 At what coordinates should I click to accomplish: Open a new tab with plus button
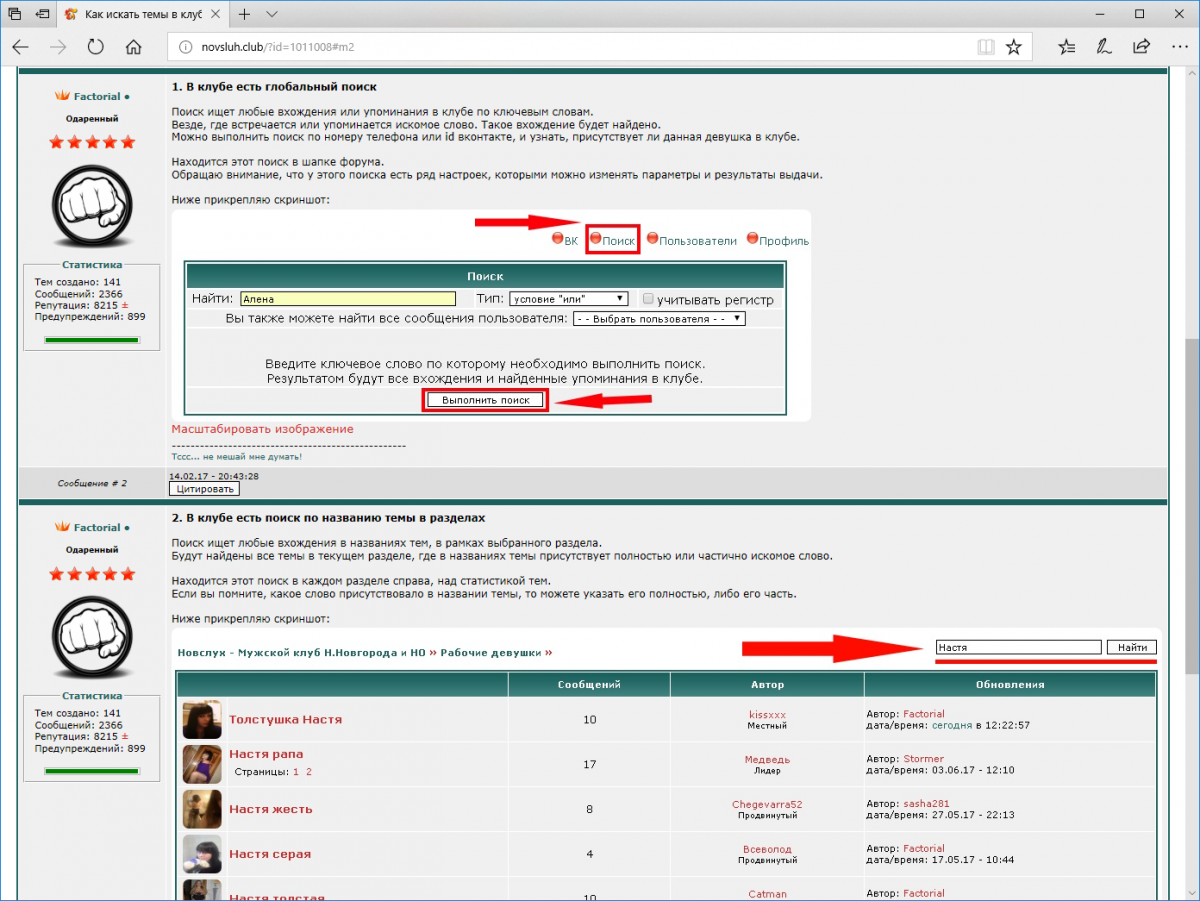[245, 15]
